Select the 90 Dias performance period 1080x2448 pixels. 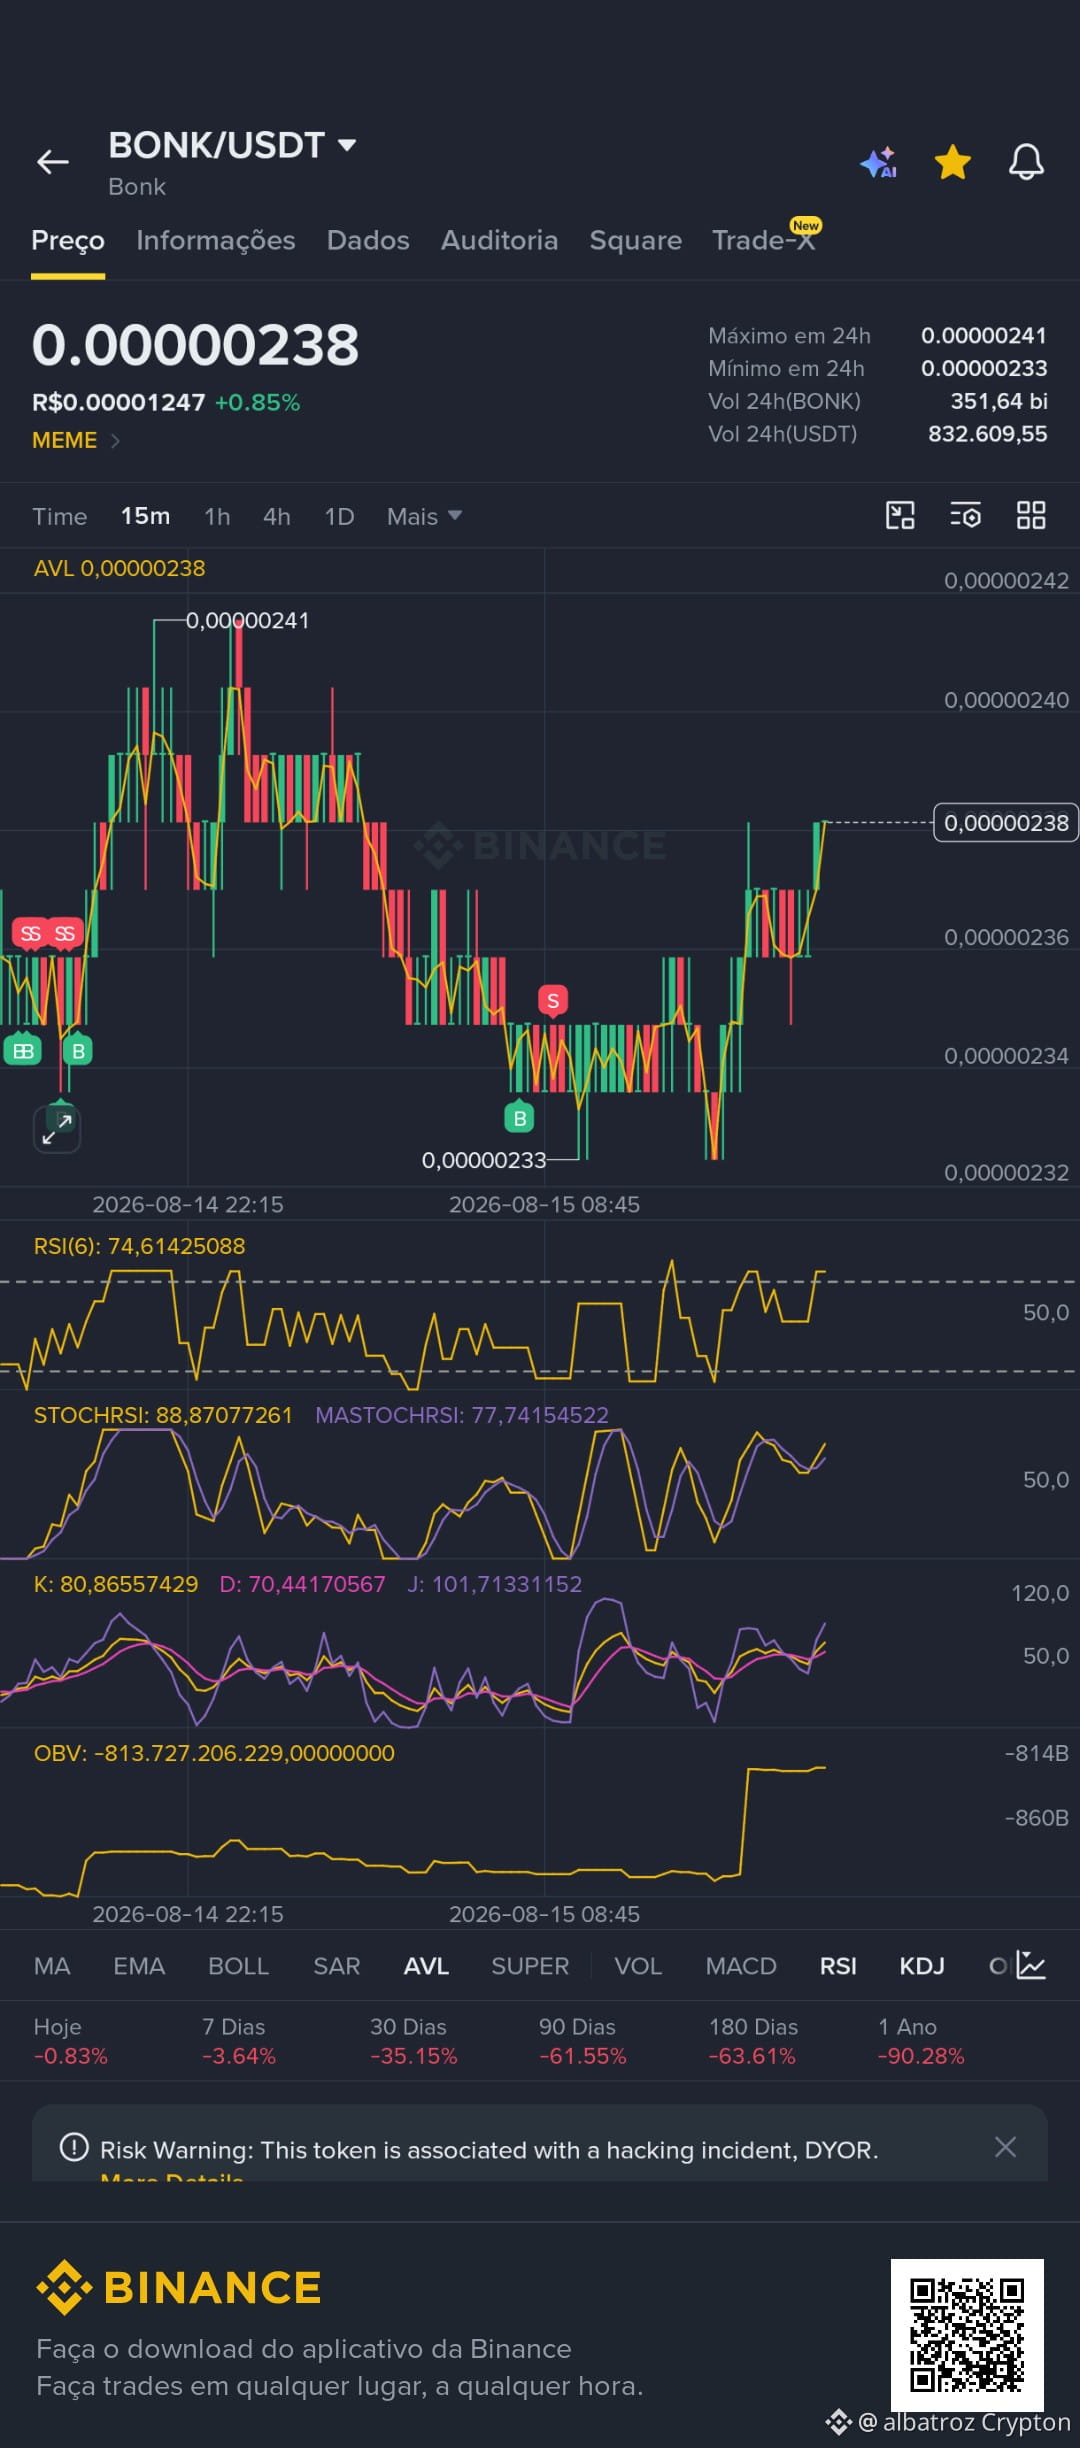(x=582, y=2041)
